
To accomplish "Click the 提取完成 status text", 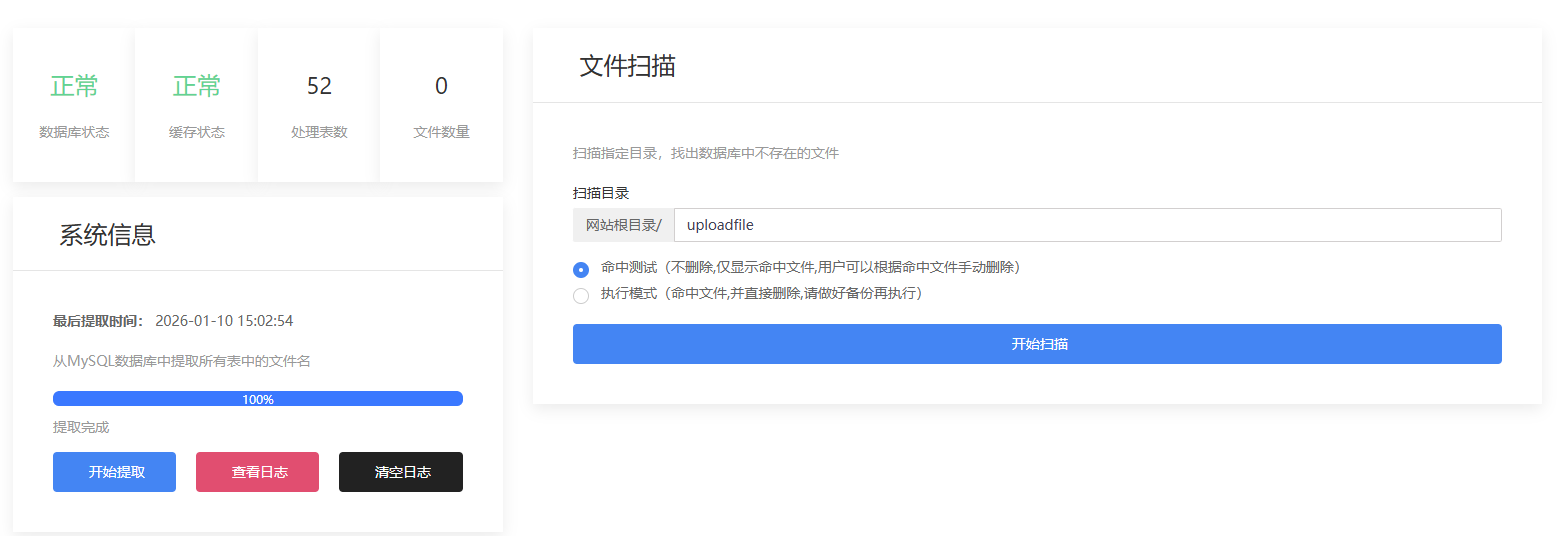I will click(x=81, y=427).
